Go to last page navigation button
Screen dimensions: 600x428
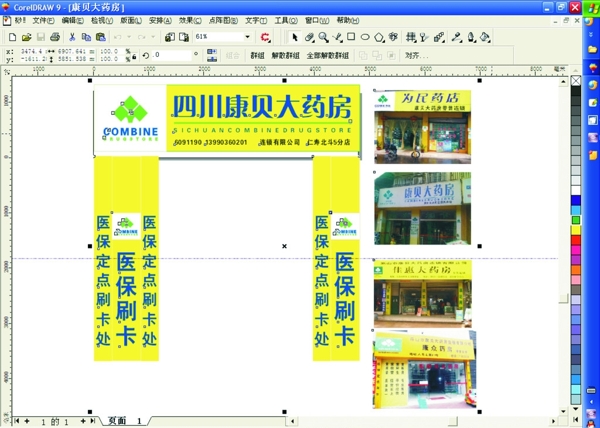point(93,421)
